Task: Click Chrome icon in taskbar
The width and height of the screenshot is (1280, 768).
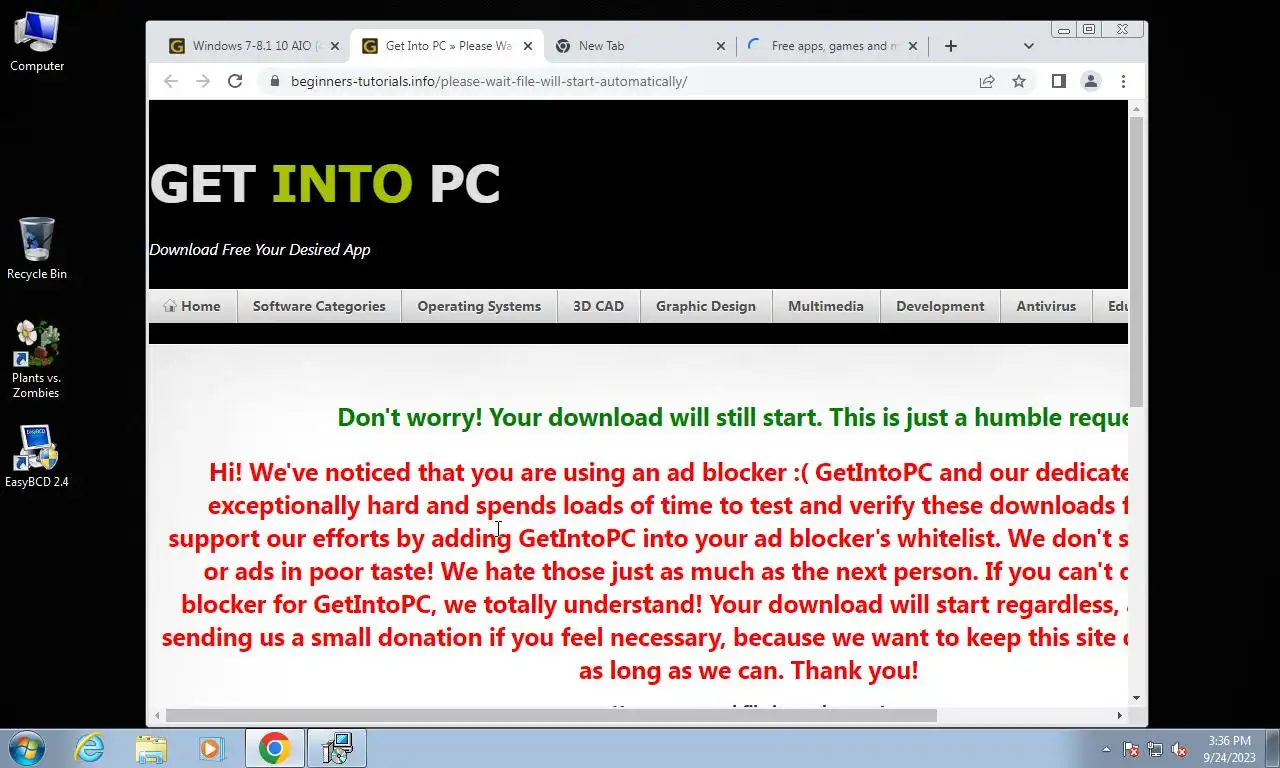Action: click(274, 748)
